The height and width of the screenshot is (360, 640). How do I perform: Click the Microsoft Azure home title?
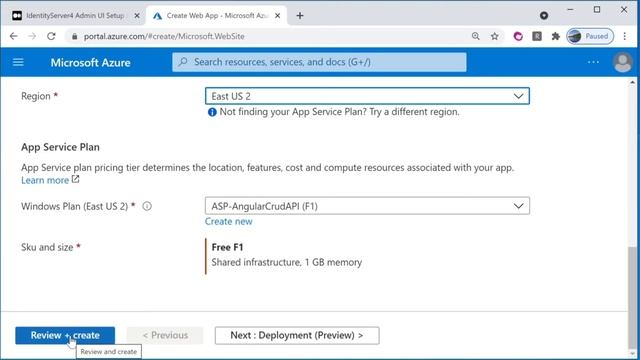(x=91, y=62)
